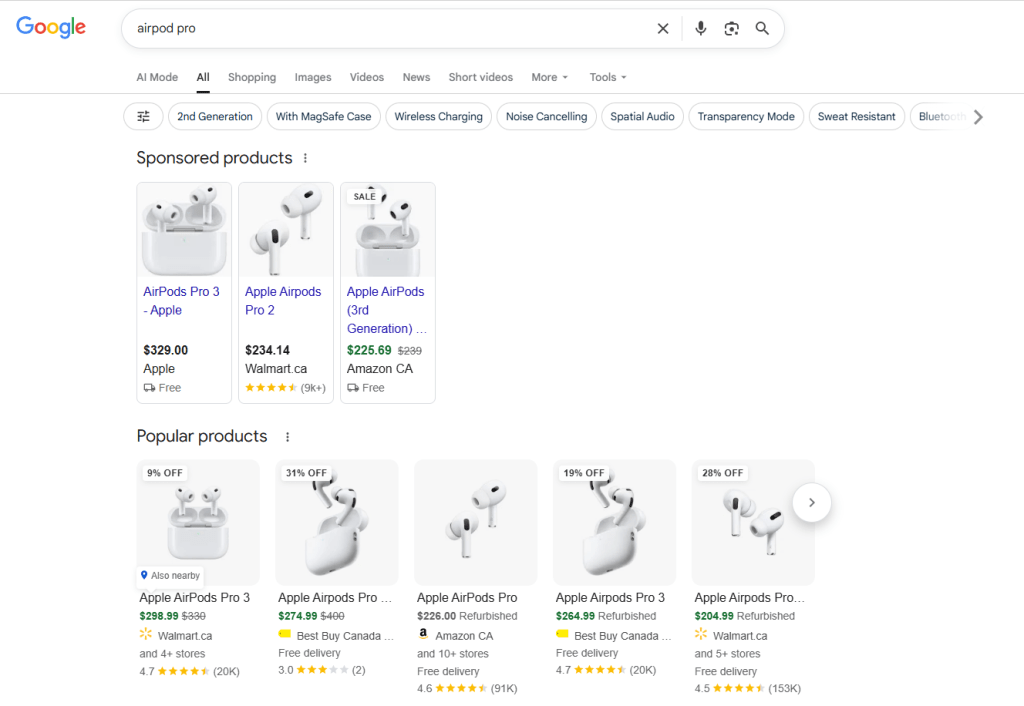Enable the Wireless Charging filter chip
1024x706 pixels.
tap(438, 117)
